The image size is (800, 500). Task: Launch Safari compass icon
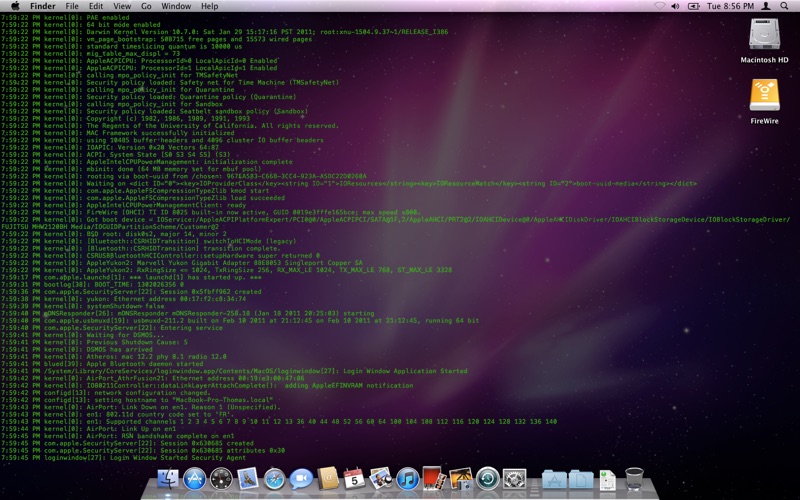point(274,480)
